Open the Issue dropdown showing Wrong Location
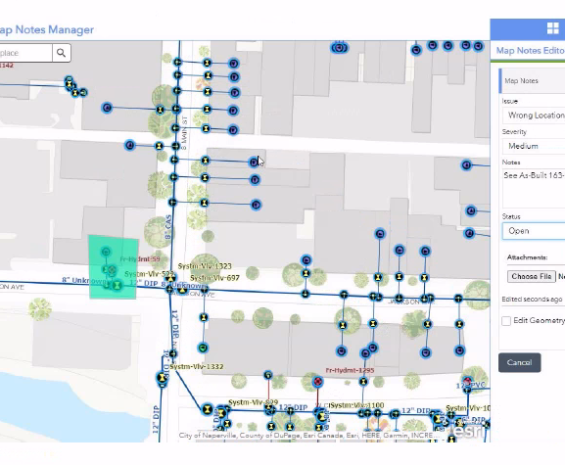This screenshot has width=565, height=465. coord(534,115)
